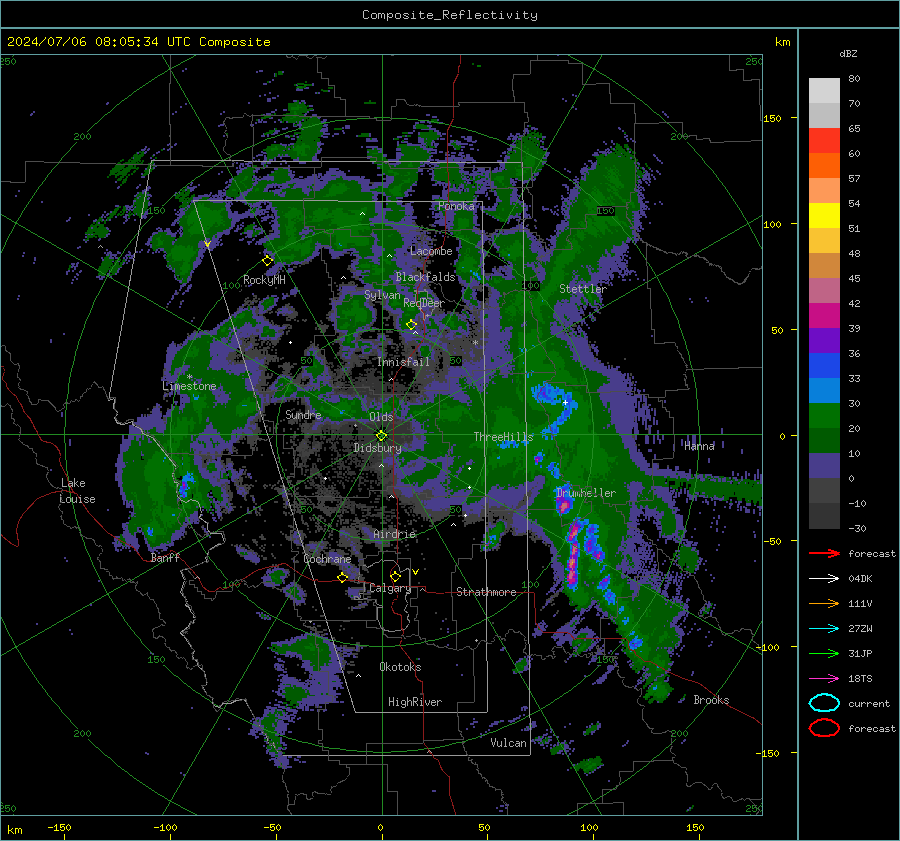Click the Lake Louise map label
The height and width of the screenshot is (841, 900).
click(77, 491)
